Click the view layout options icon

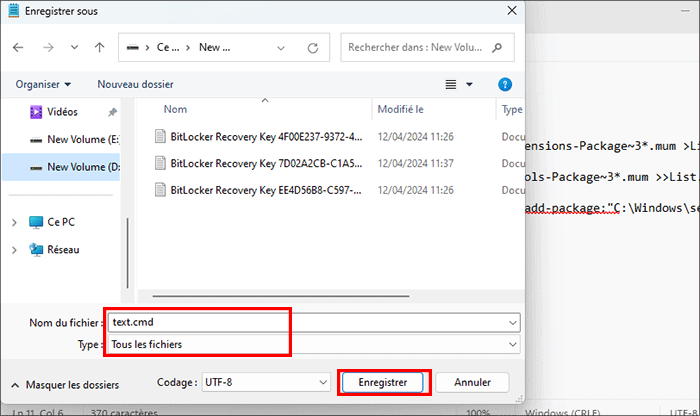point(452,85)
